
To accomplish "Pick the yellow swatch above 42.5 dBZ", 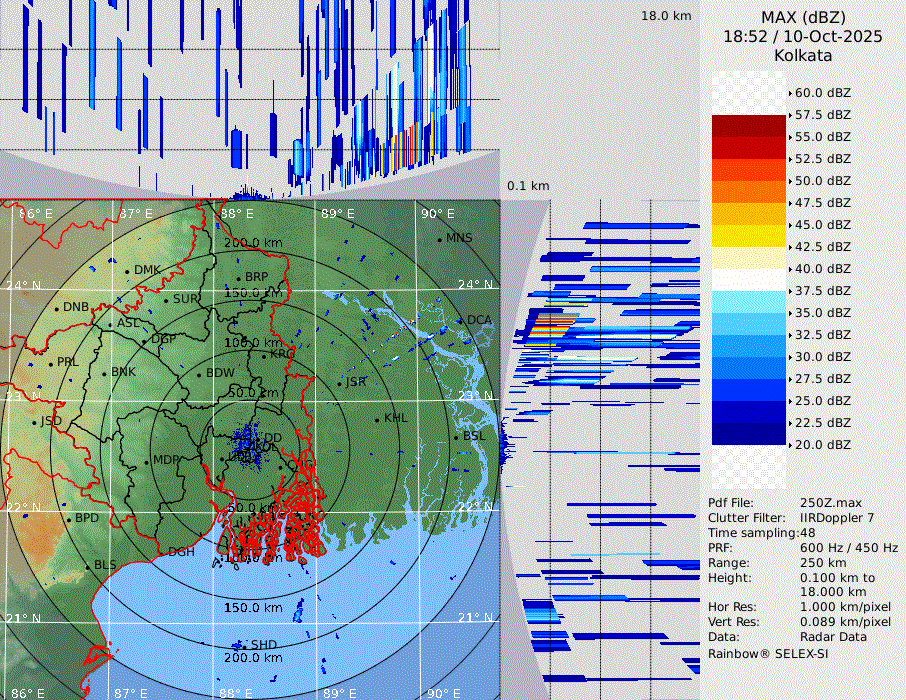I will click(749, 236).
